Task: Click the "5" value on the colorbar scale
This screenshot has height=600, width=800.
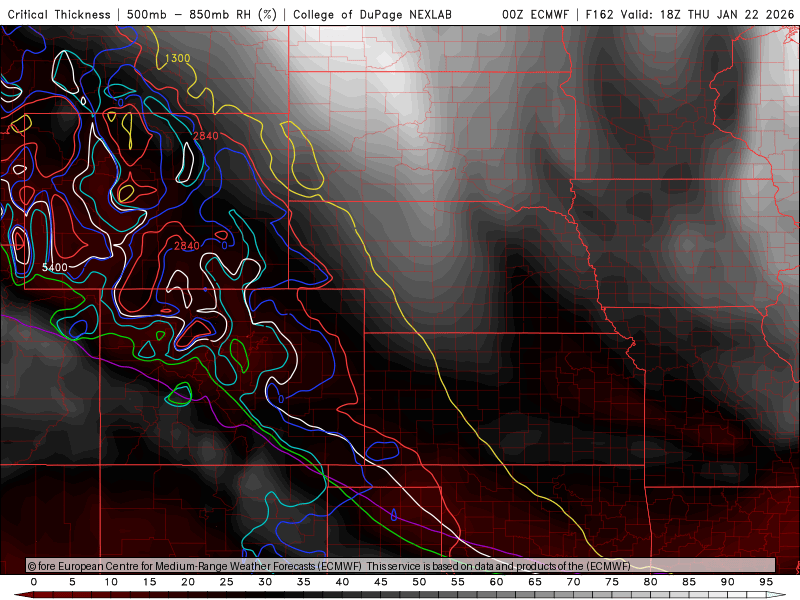Action: (72, 582)
